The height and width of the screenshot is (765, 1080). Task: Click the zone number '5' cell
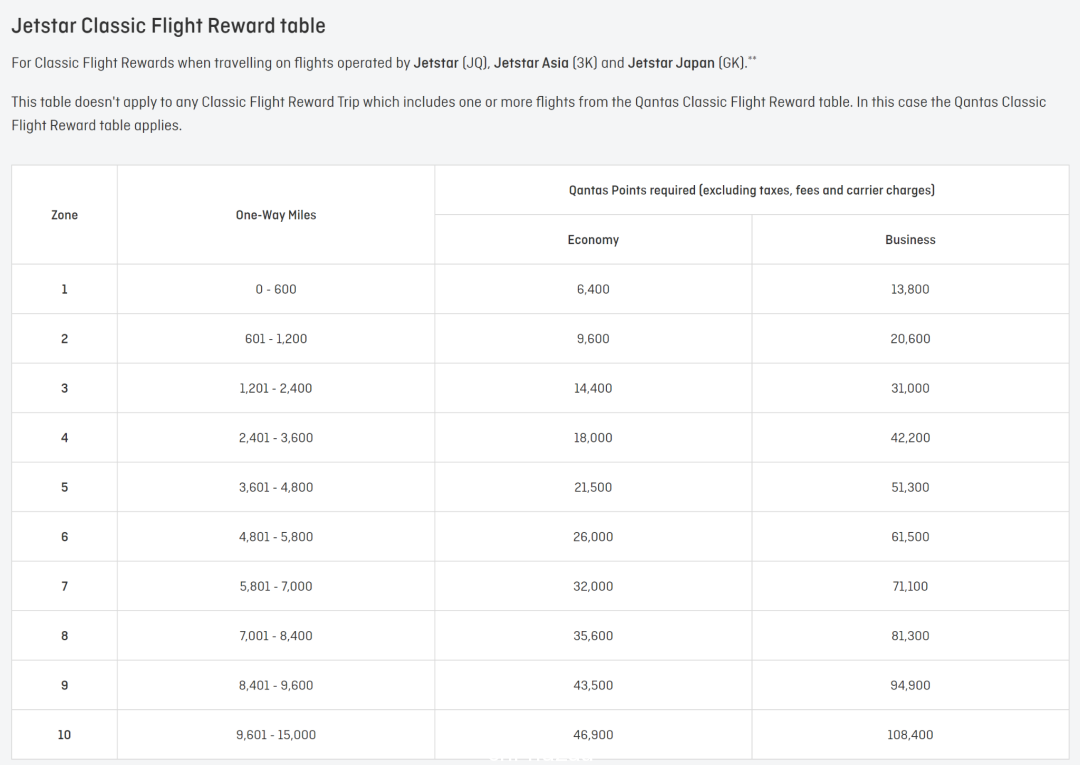[x=64, y=488]
